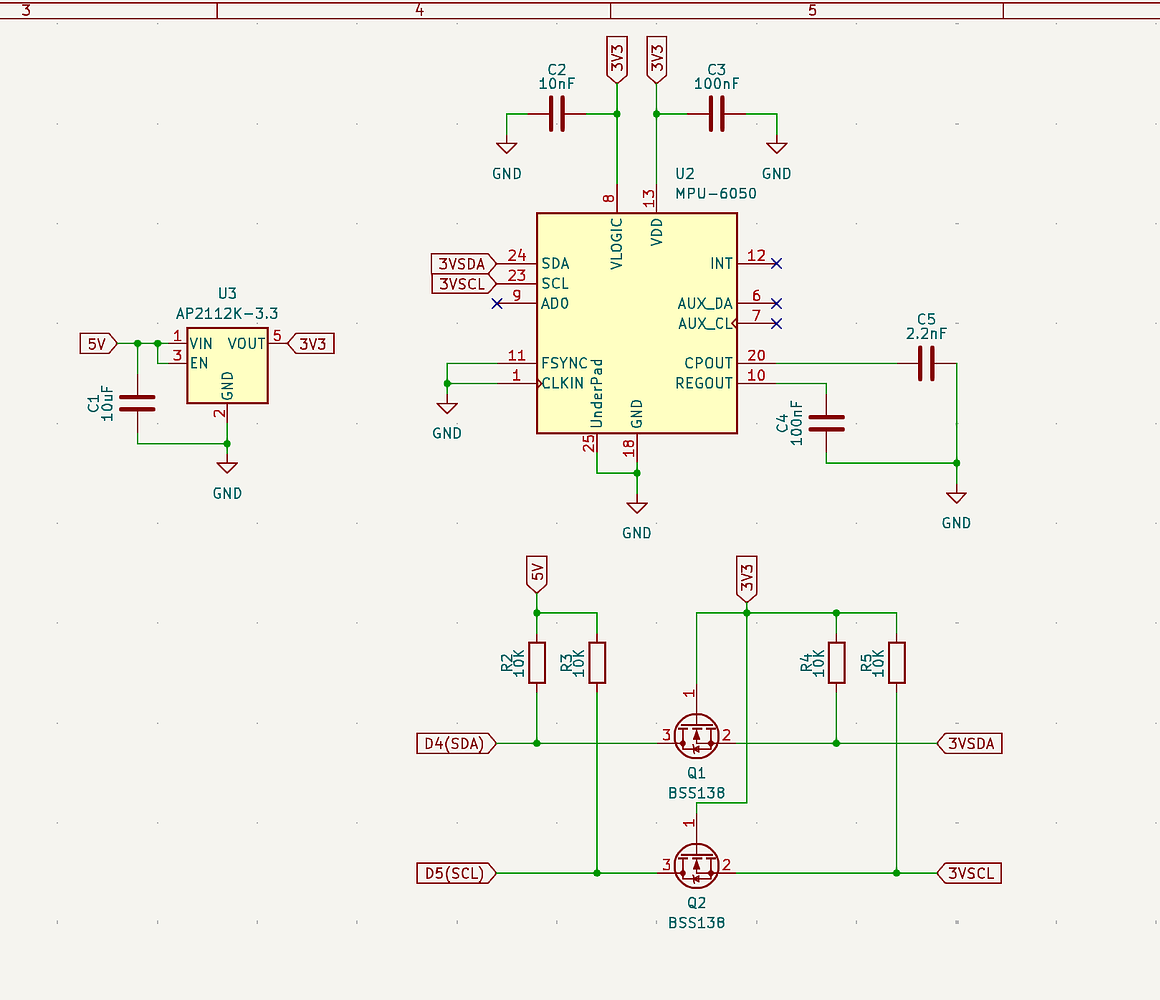1160x1000 pixels.
Task: Select the 3VSCL label at right of Q2
Action: 970,874
